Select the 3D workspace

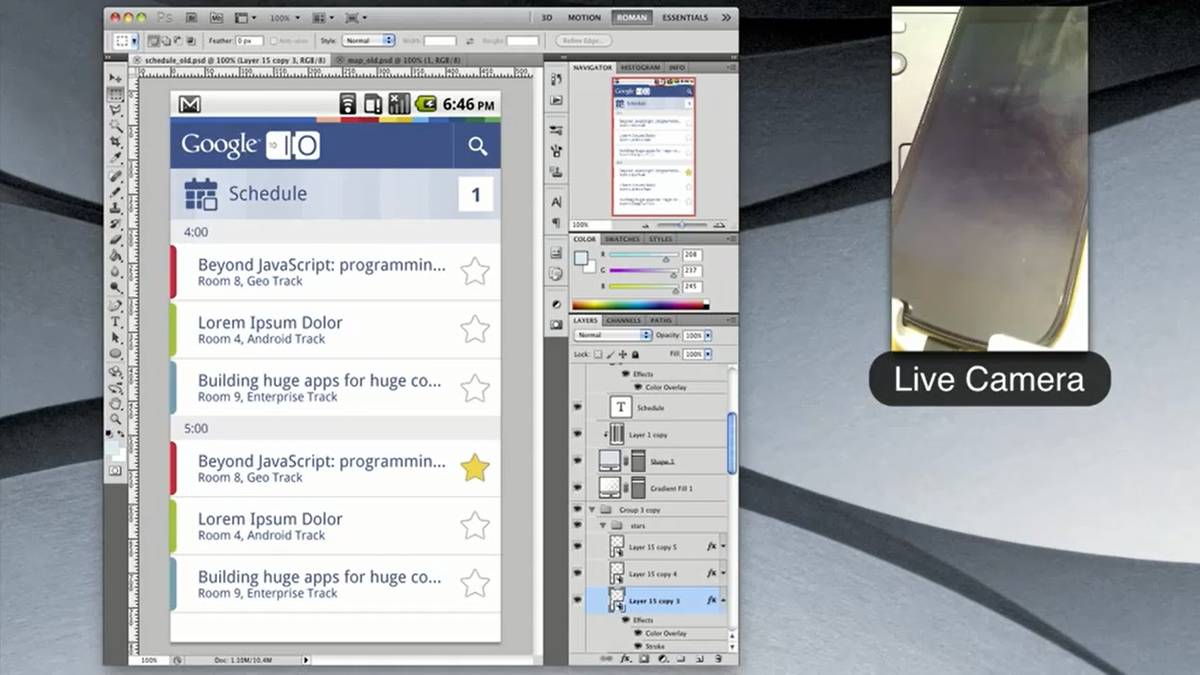point(547,17)
